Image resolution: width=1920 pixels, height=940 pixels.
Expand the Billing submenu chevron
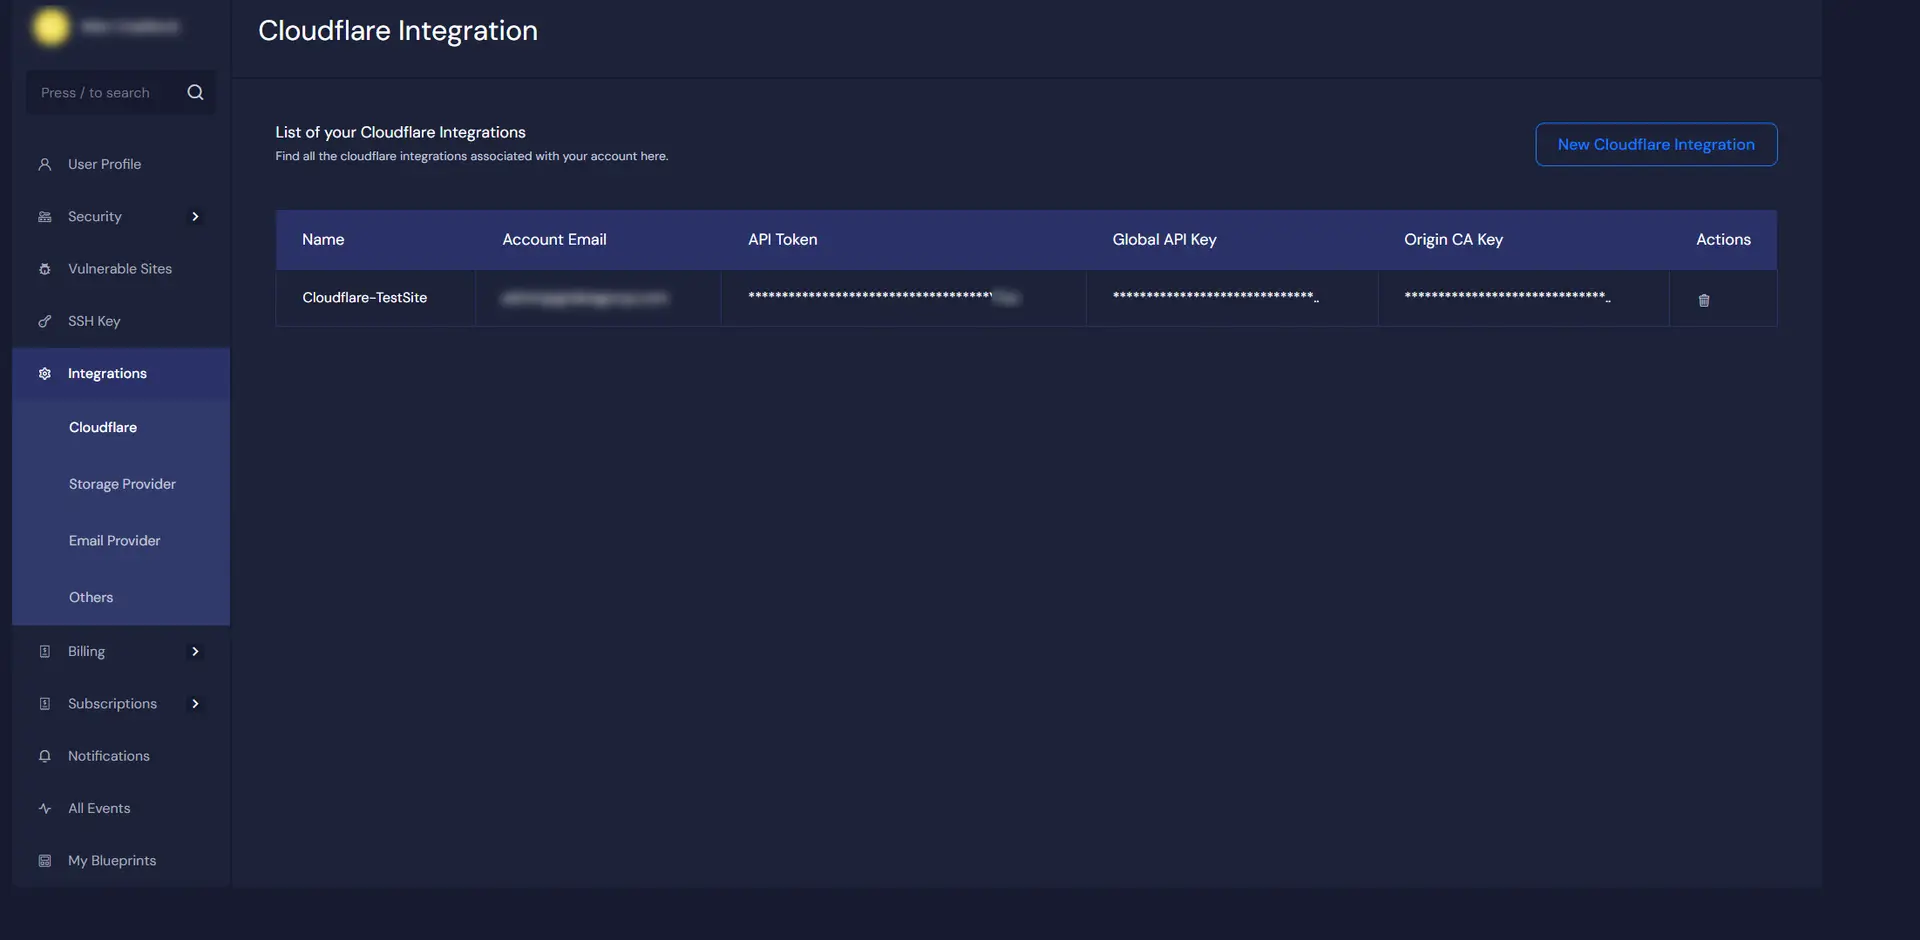[x=195, y=651]
